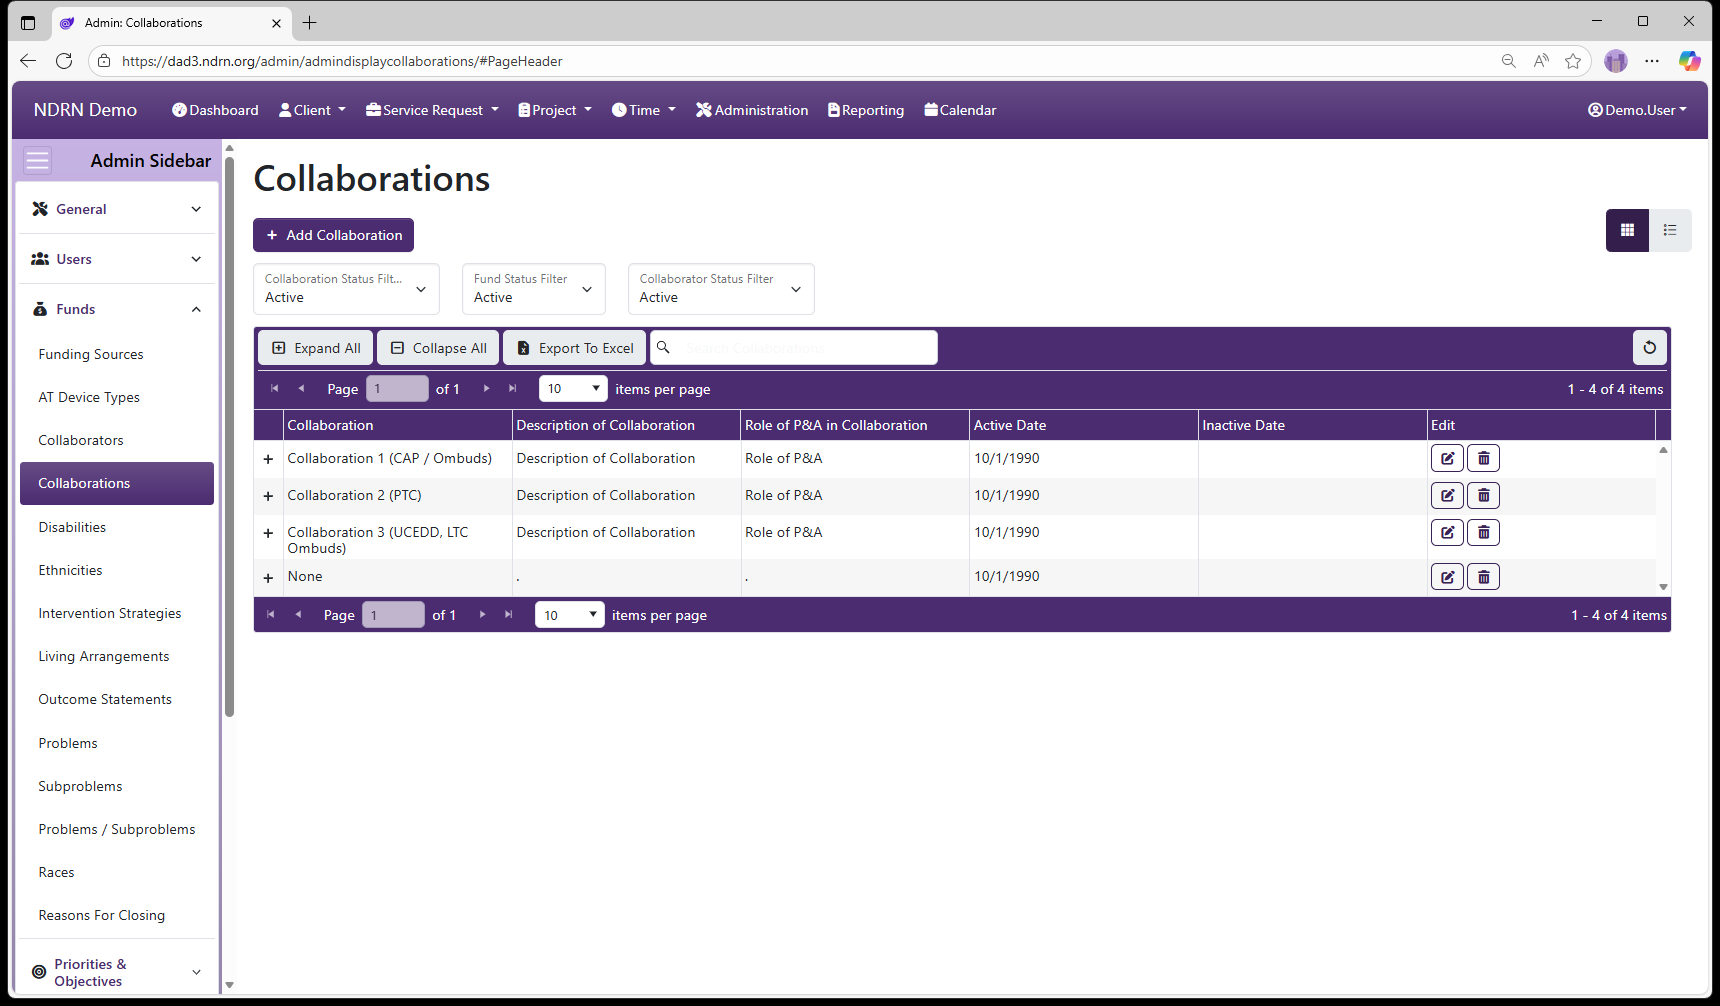Open the Reporting menu item

tap(866, 110)
